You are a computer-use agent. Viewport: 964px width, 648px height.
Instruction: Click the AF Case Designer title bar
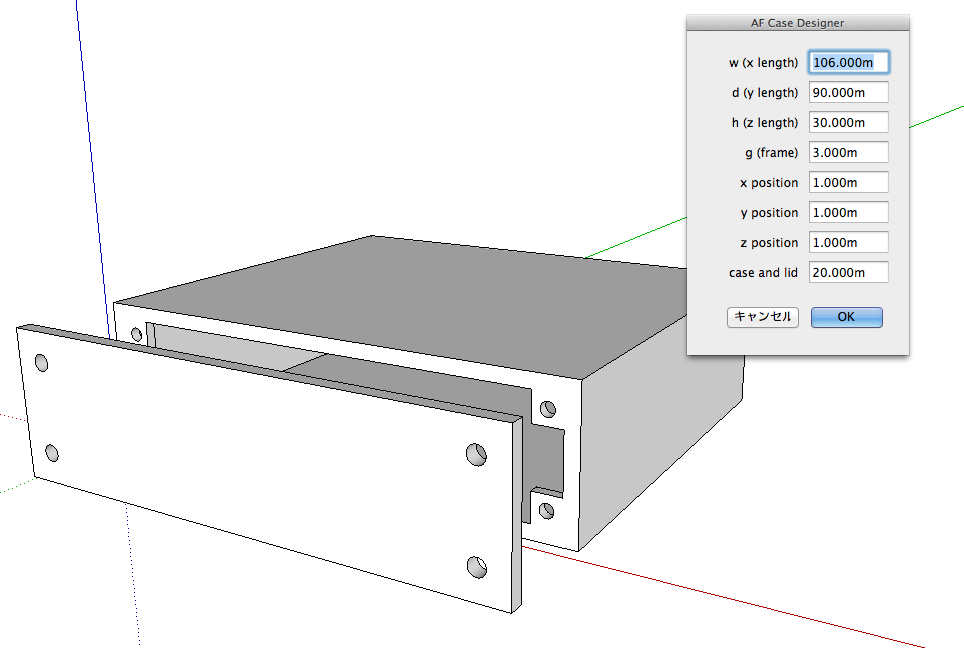pos(797,23)
